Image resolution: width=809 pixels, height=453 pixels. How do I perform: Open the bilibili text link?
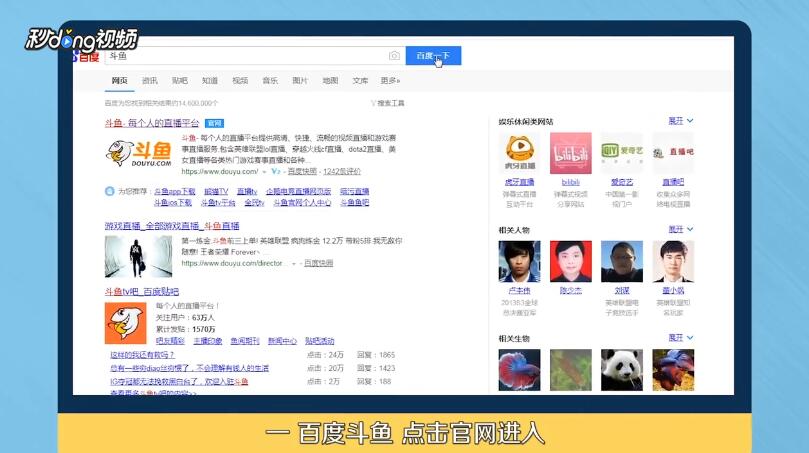click(571, 182)
